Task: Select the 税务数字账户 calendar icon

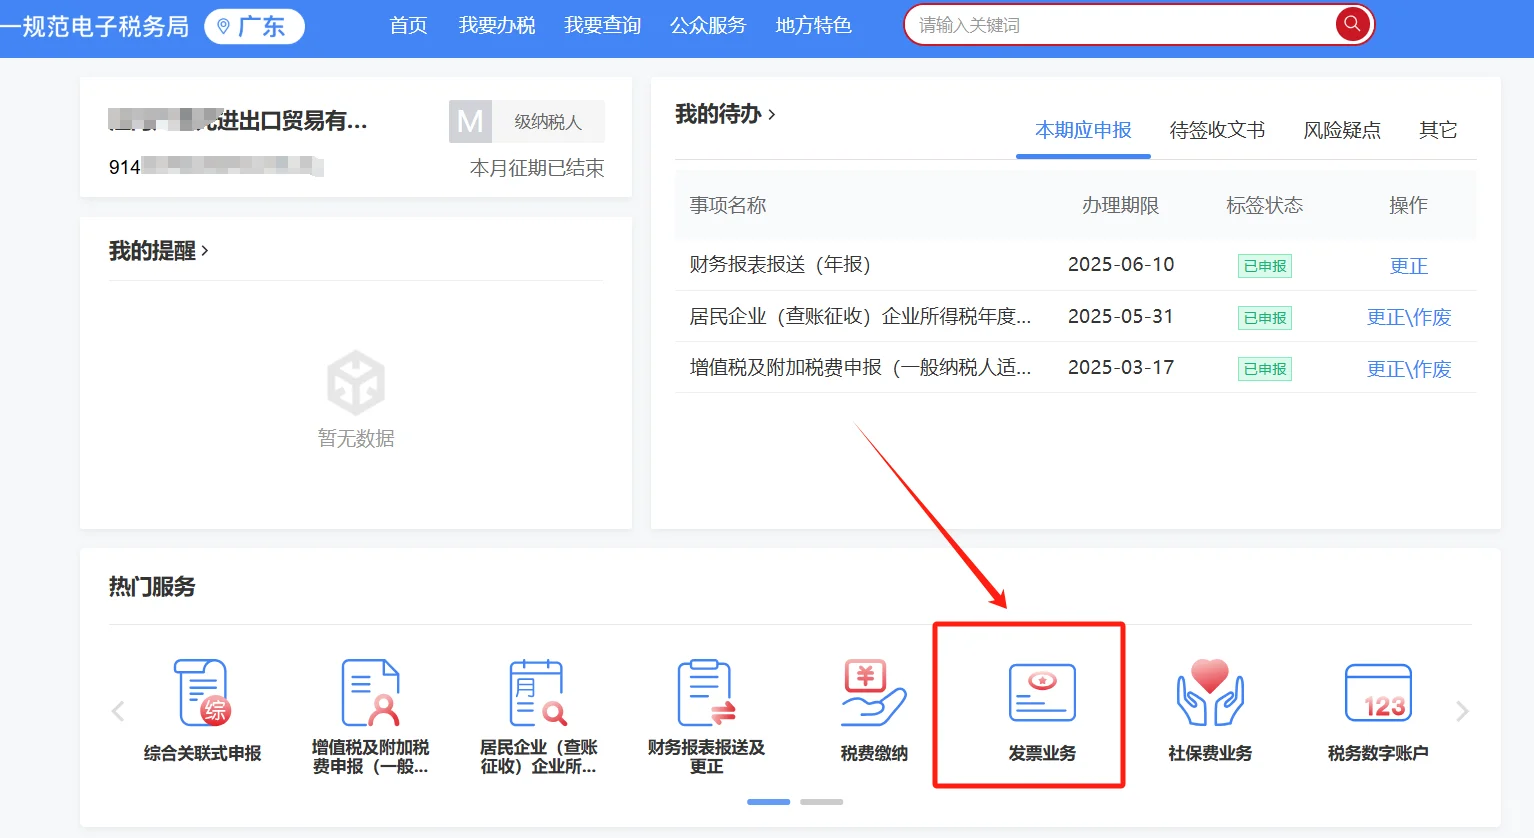Action: click(1379, 692)
